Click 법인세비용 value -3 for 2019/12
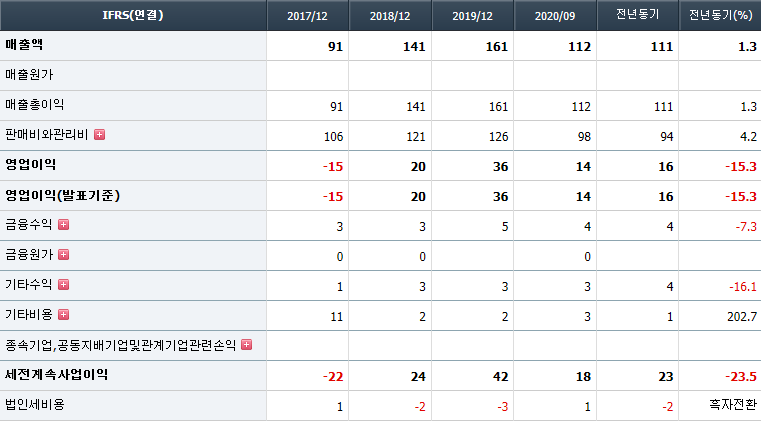The image size is (761, 421). [502, 407]
